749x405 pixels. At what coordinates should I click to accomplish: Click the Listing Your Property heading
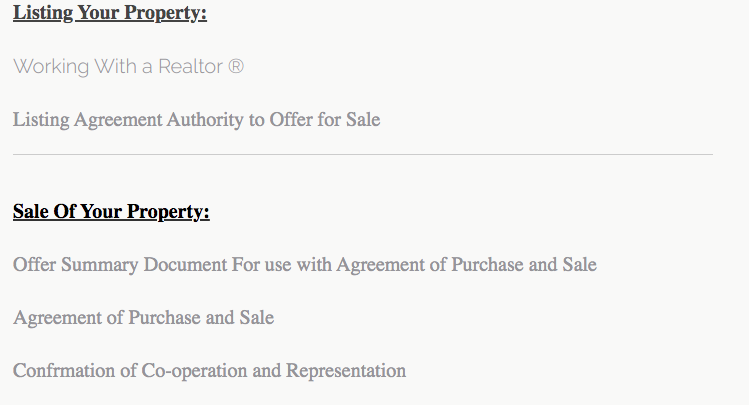(110, 13)
